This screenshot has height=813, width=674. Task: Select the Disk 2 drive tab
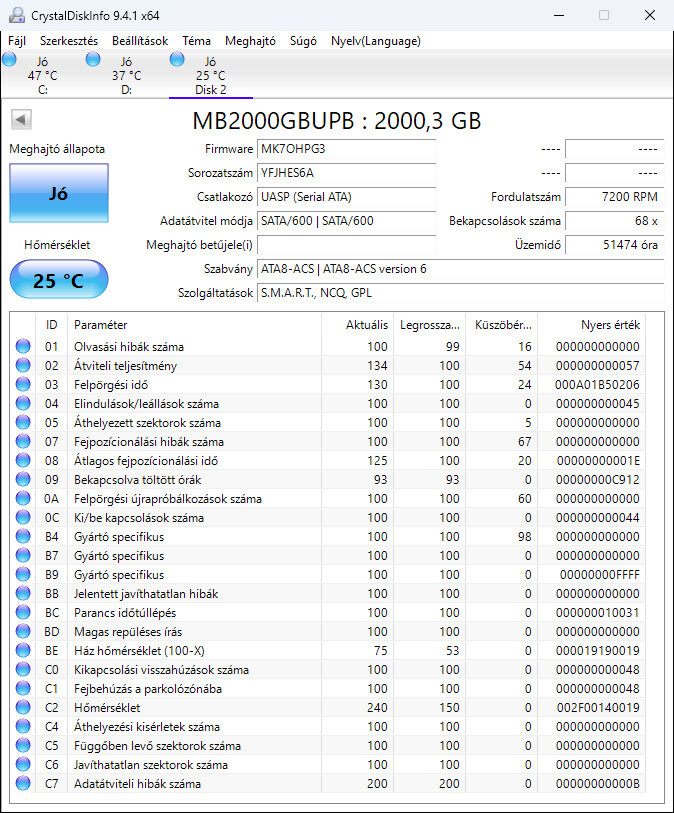pos(210,75)
